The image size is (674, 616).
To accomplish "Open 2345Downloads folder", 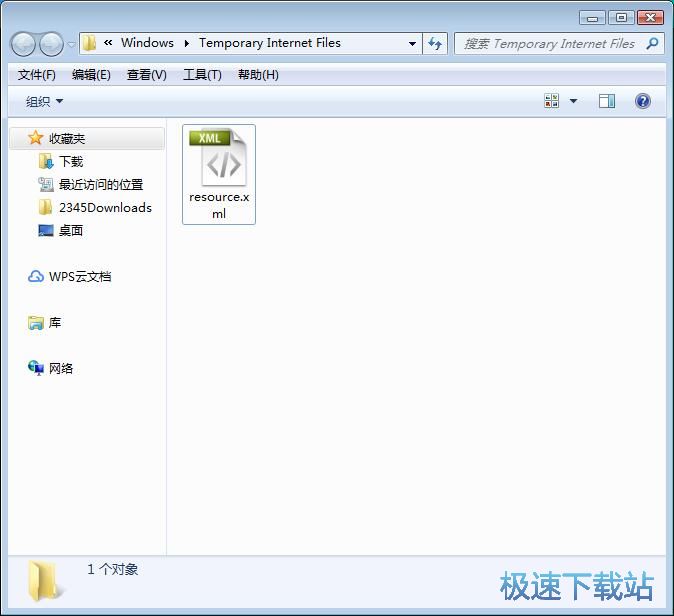I will click(105, 208).
